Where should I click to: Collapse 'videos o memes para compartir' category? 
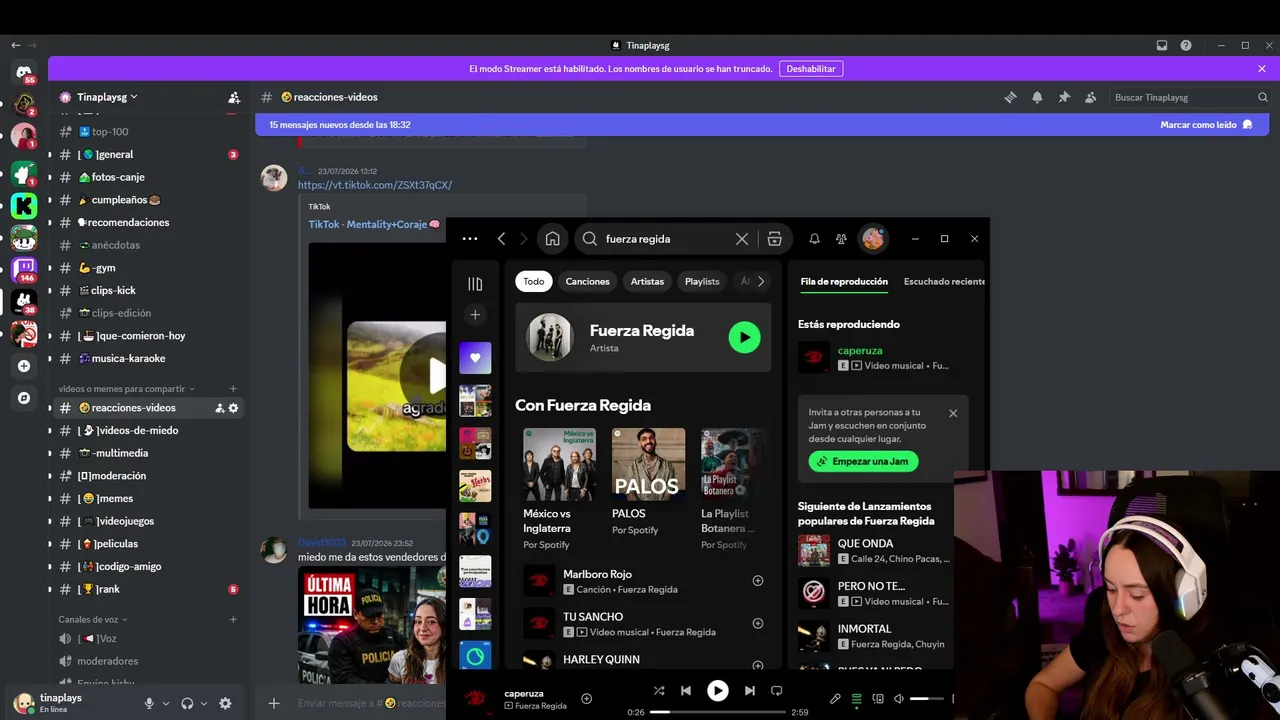click(127, 389)
